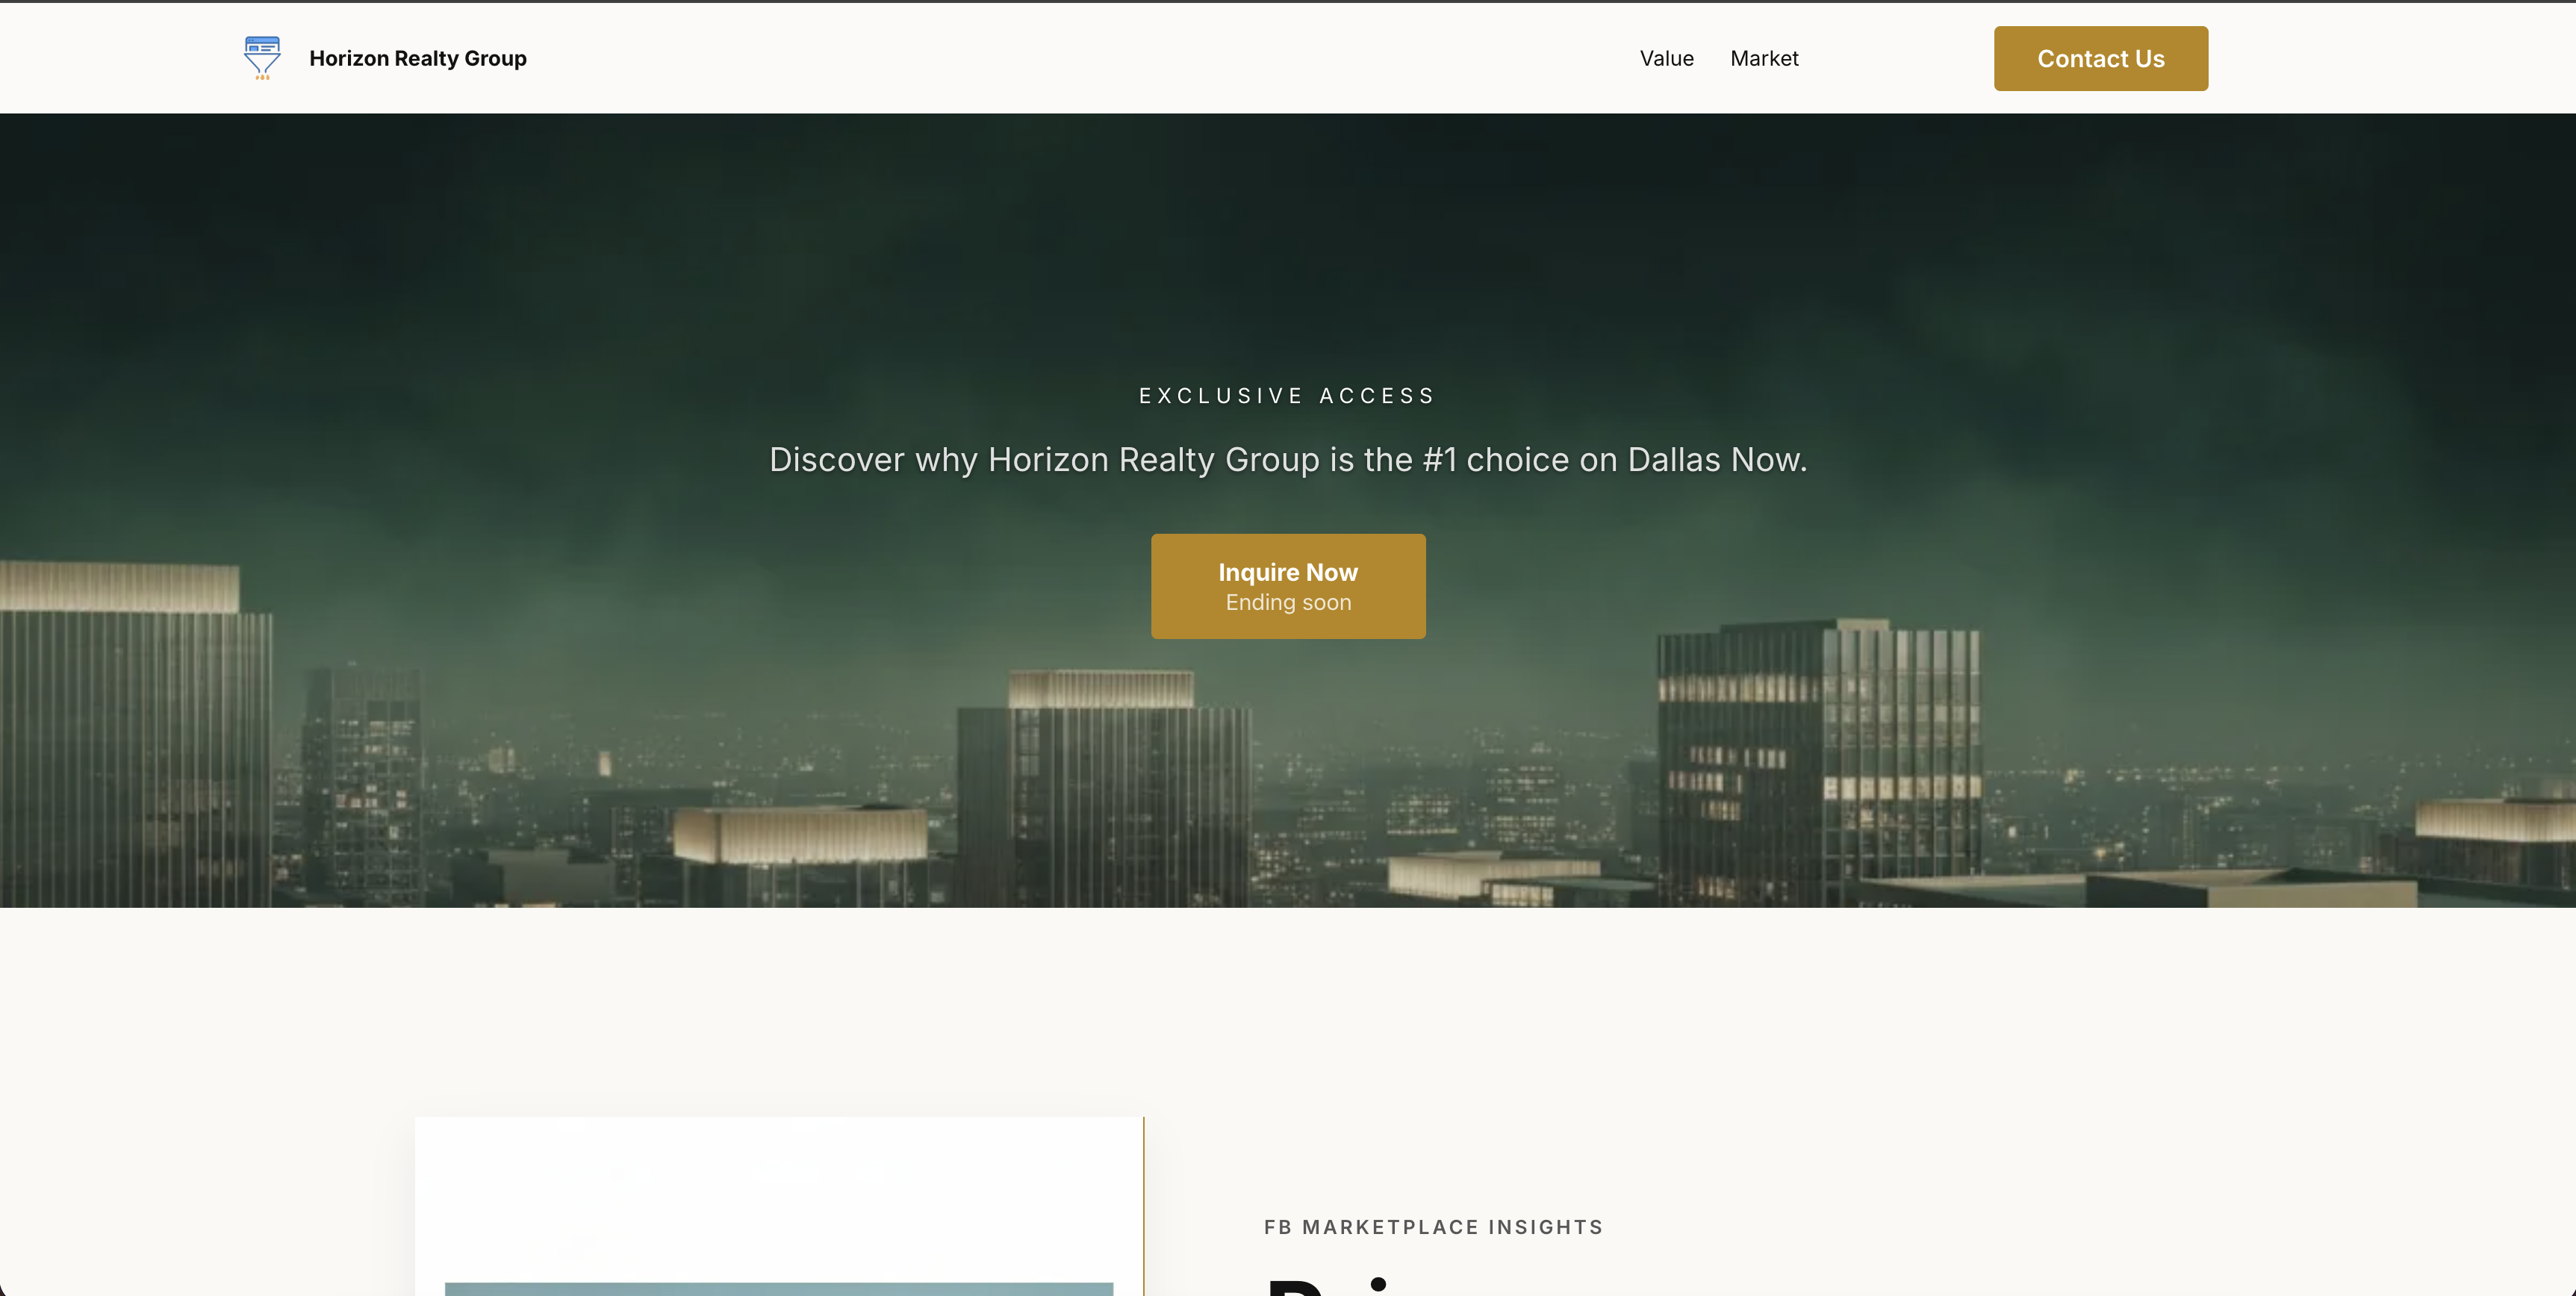Click the FB MARKETPLACE INSIGHTS label
The image size is (2576, 1296).
pyautogui.click(x=1433, y=1227)
